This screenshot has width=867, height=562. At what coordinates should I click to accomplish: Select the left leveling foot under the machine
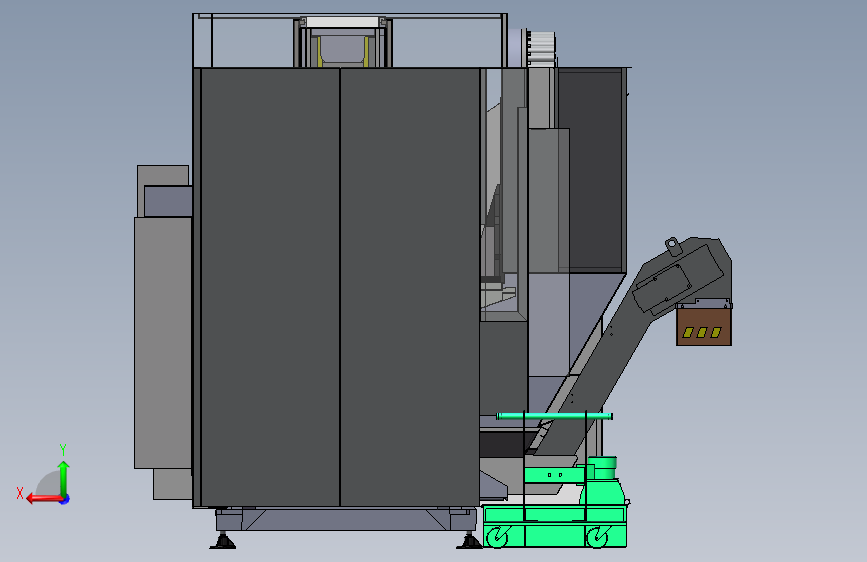(223, 541)
